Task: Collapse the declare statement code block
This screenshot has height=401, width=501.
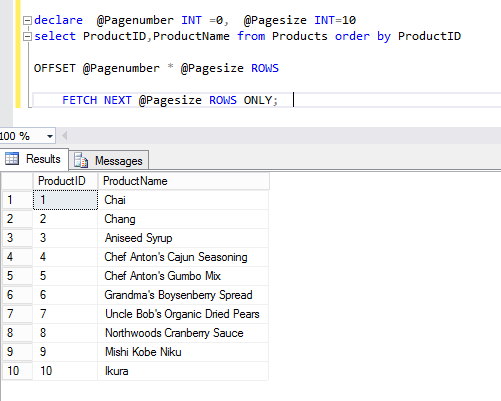Action: click(27, 20)
